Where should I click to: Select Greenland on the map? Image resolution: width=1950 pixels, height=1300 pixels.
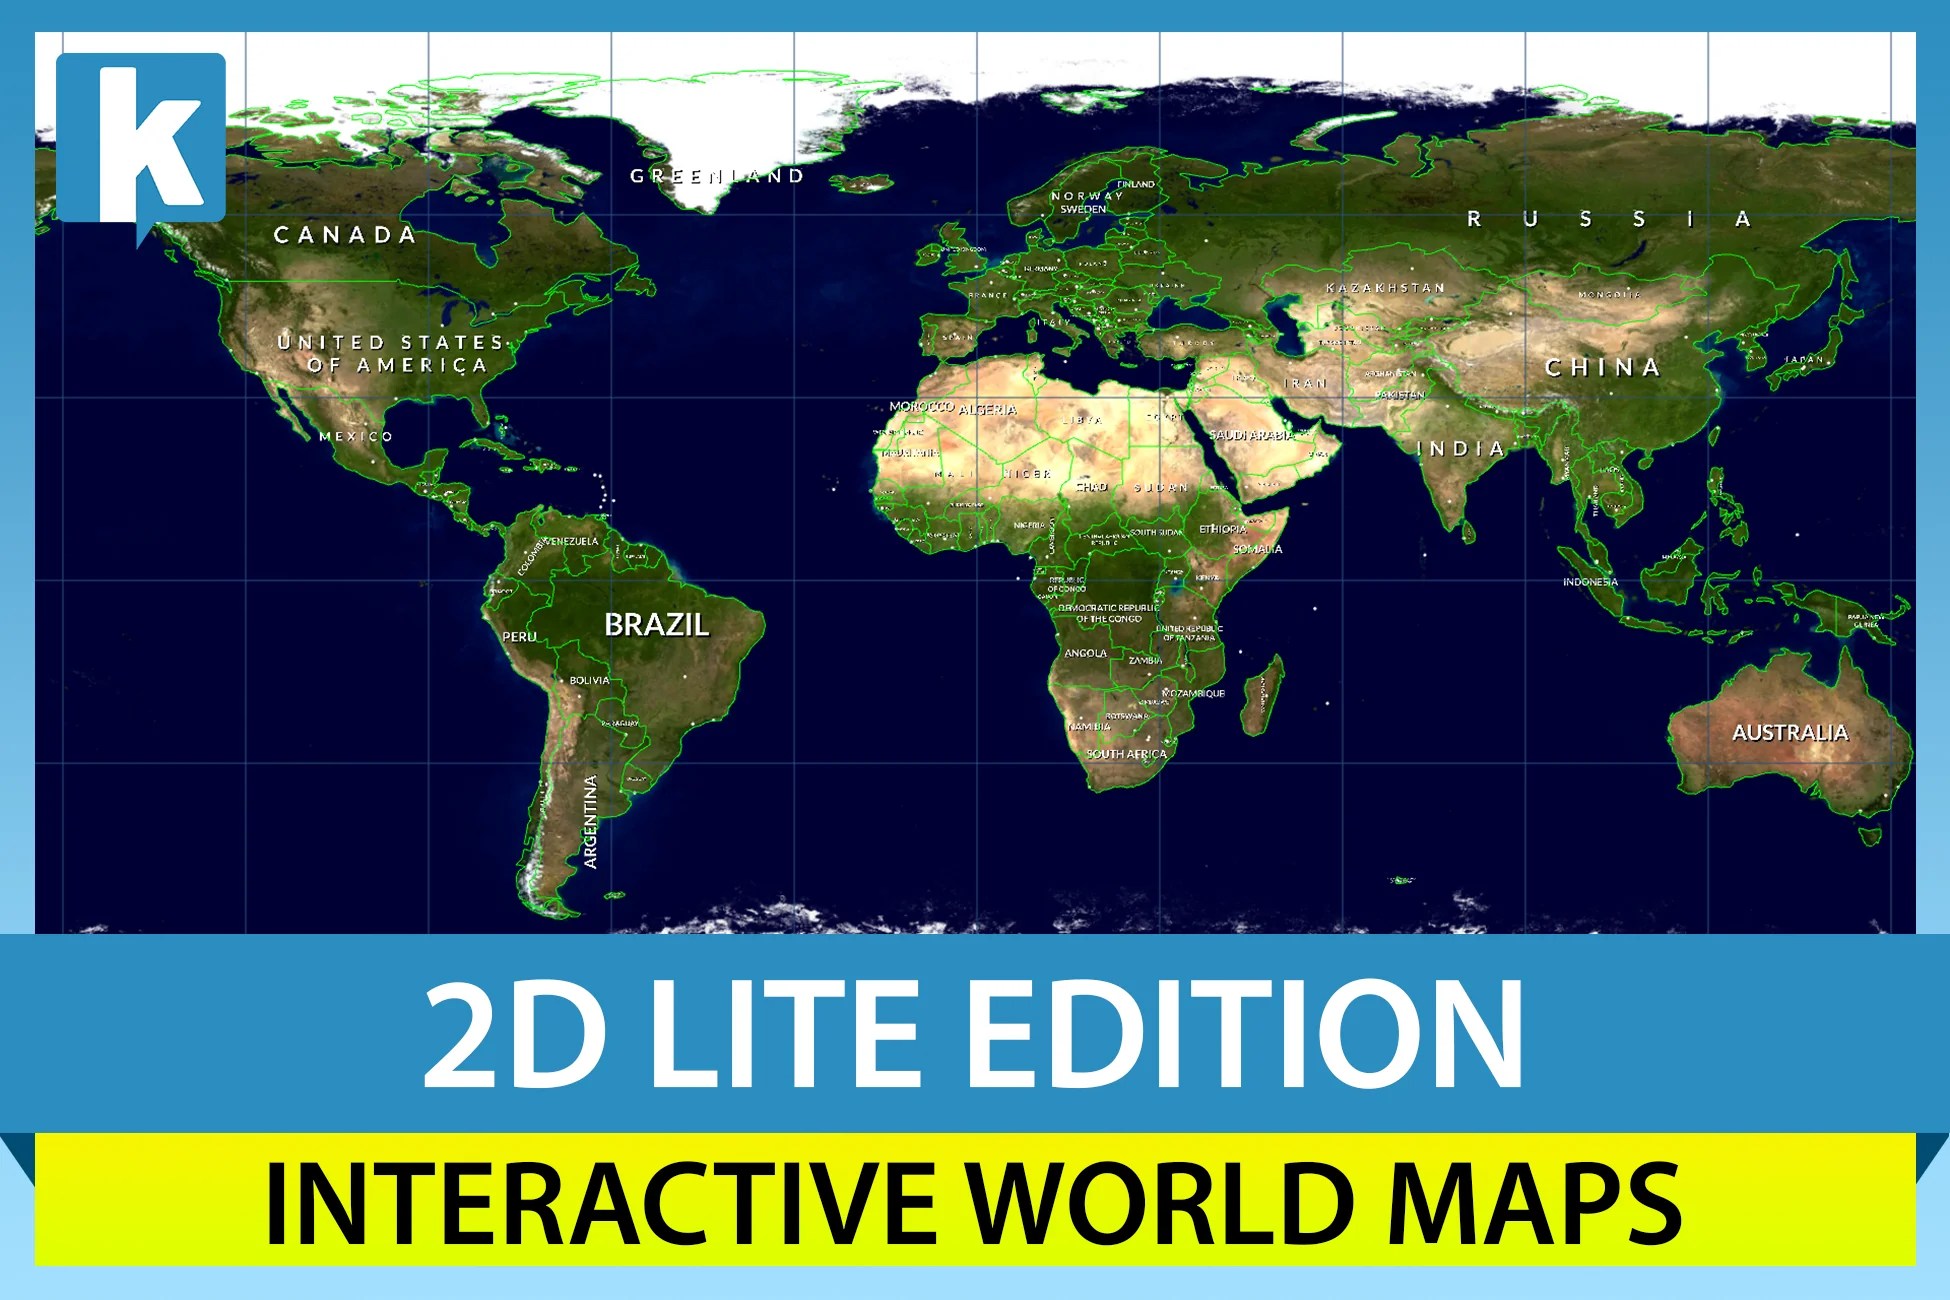coord(716,176)
